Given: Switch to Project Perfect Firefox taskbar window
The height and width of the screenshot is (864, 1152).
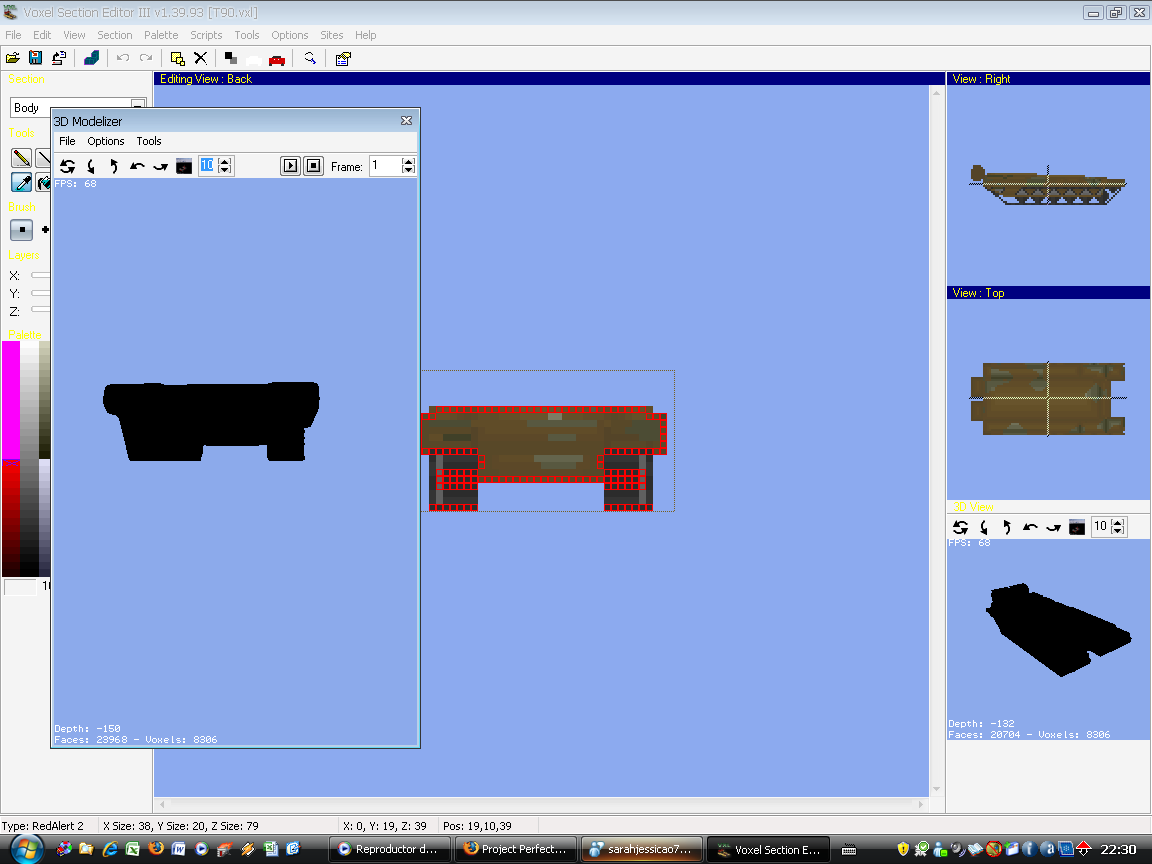Looking at the screenshot, I should click(516, 849).
